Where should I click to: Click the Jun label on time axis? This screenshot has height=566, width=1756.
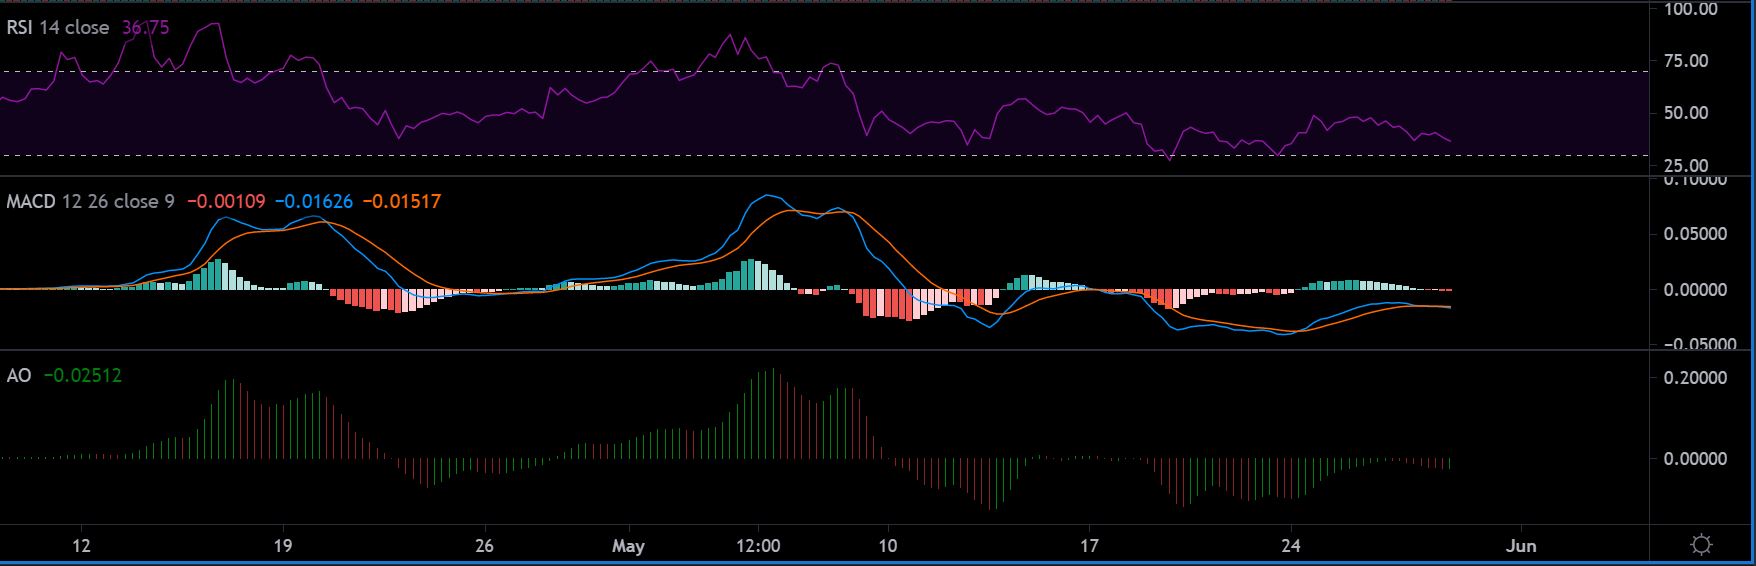pos(1521,546)
